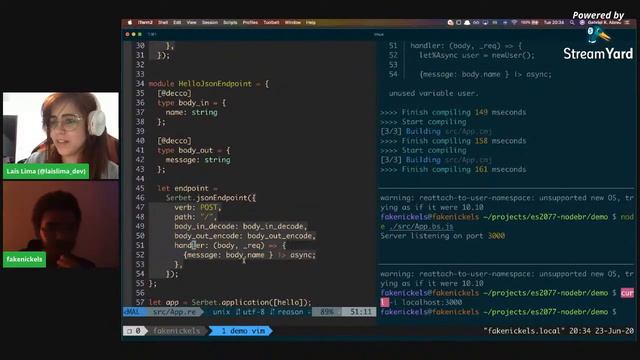The image size is (640, 360).
Task: Open the Edit menu
Action: click(x=177, y=22)
